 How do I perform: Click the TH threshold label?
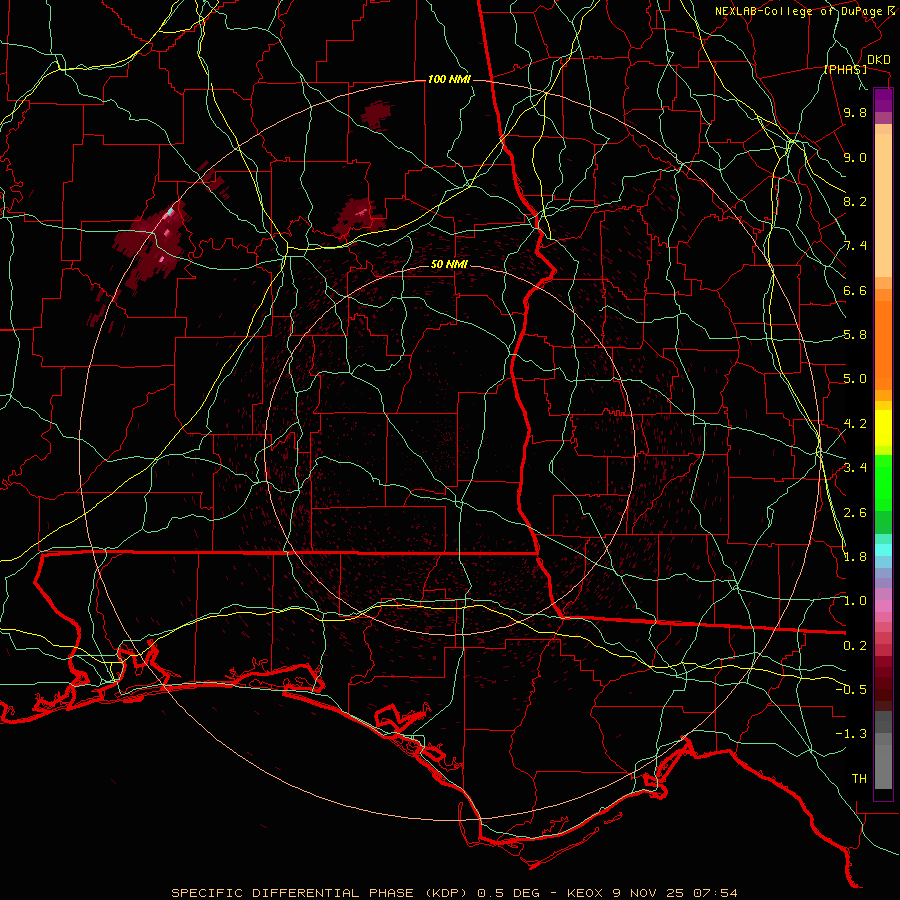[x=859, y=779]
